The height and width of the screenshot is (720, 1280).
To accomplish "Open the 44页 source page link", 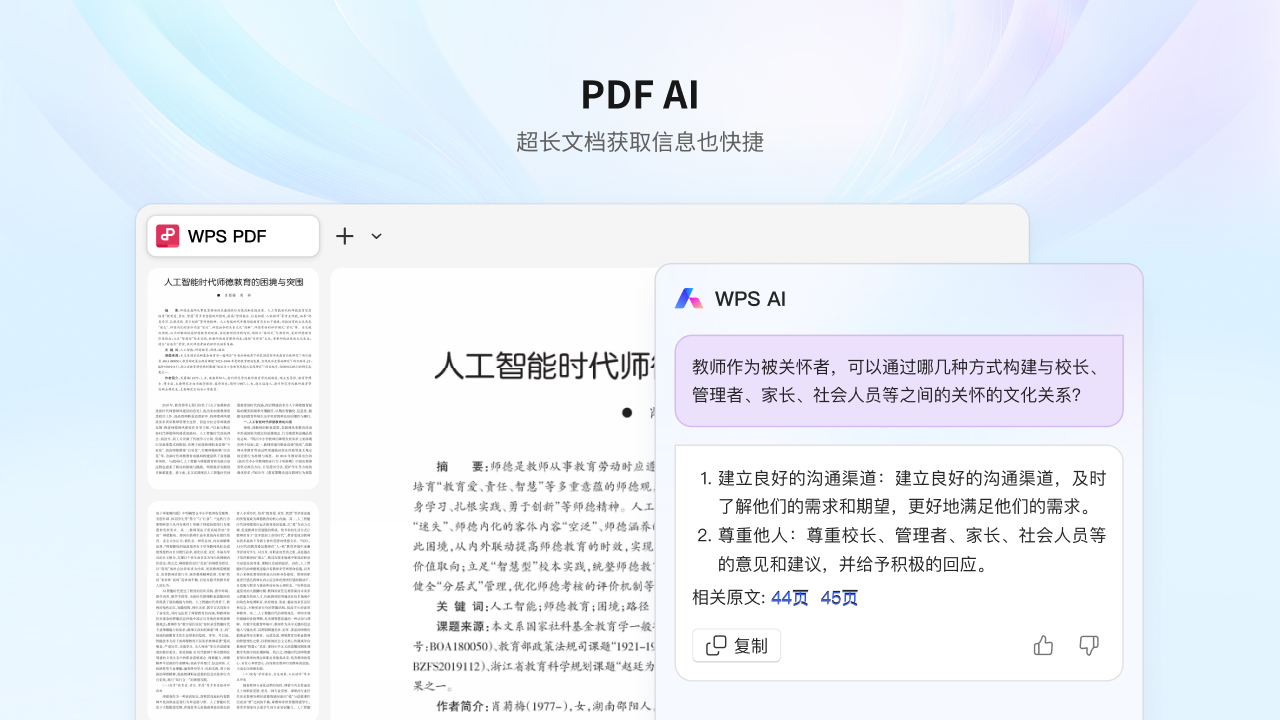I will (789, 597).
